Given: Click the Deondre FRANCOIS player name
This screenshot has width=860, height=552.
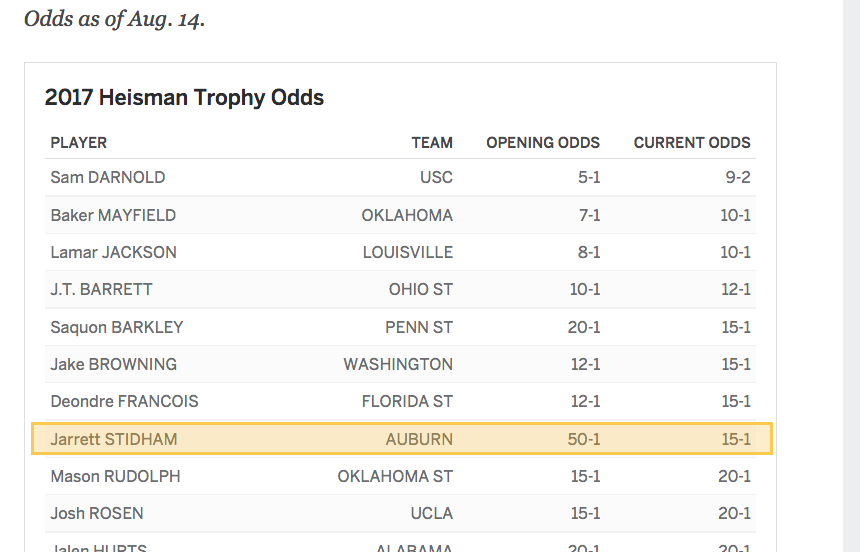Looking at the screenshot, I should tap(125, 401).
